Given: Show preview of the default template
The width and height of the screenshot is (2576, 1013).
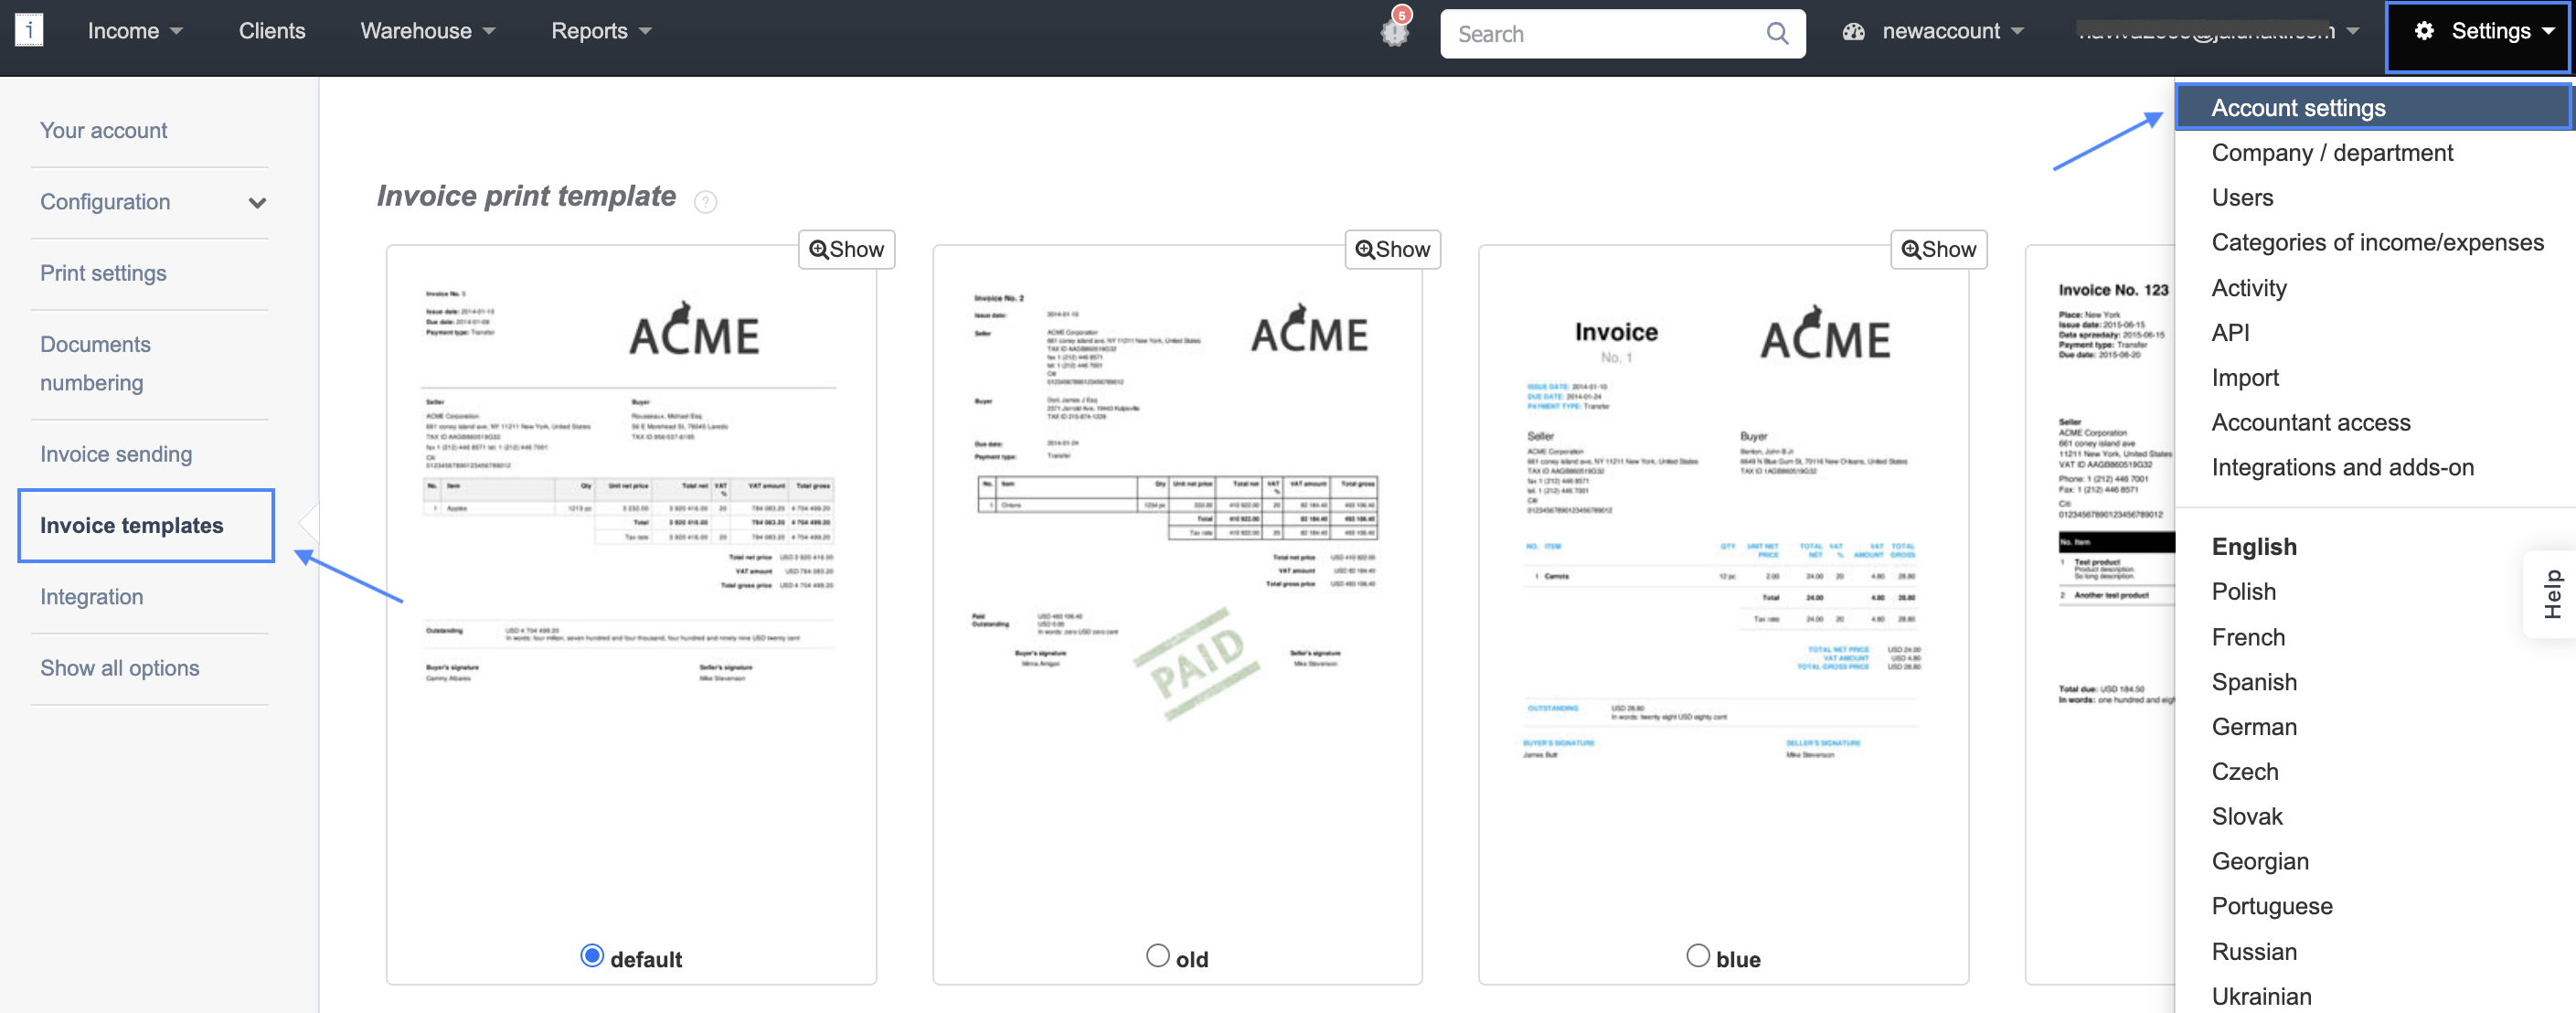Looking at the screenshot, I should 846,249.
